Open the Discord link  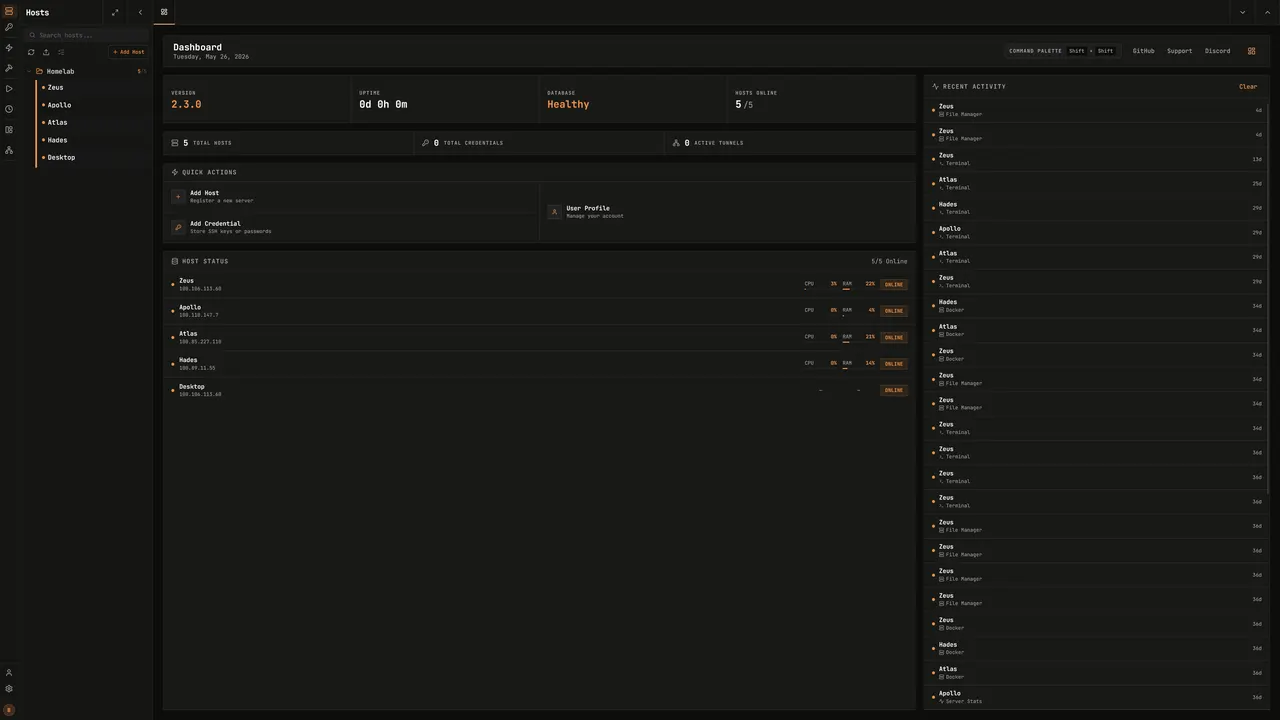(1217, 51)
